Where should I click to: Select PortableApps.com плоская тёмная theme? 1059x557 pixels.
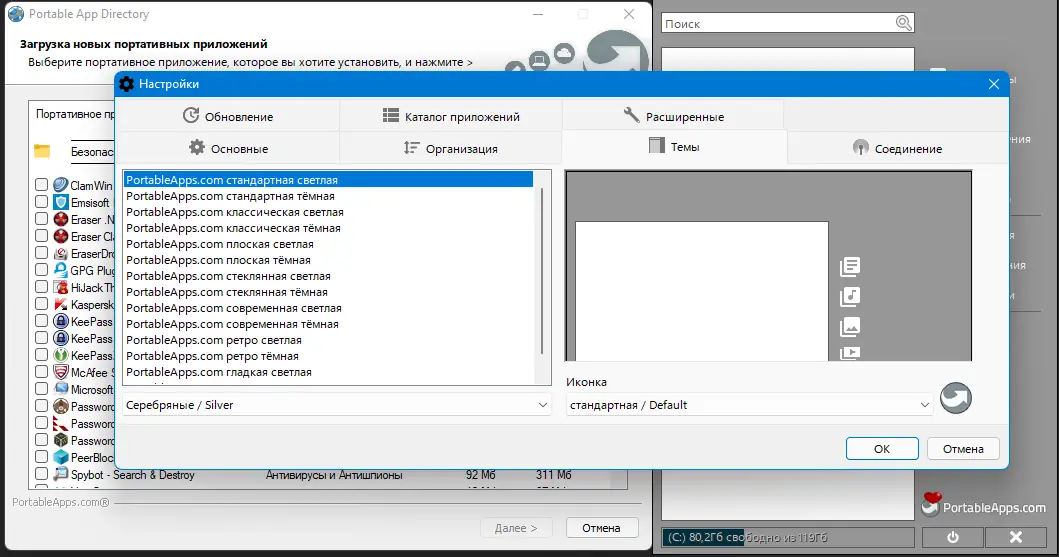(x=328, y=260)
